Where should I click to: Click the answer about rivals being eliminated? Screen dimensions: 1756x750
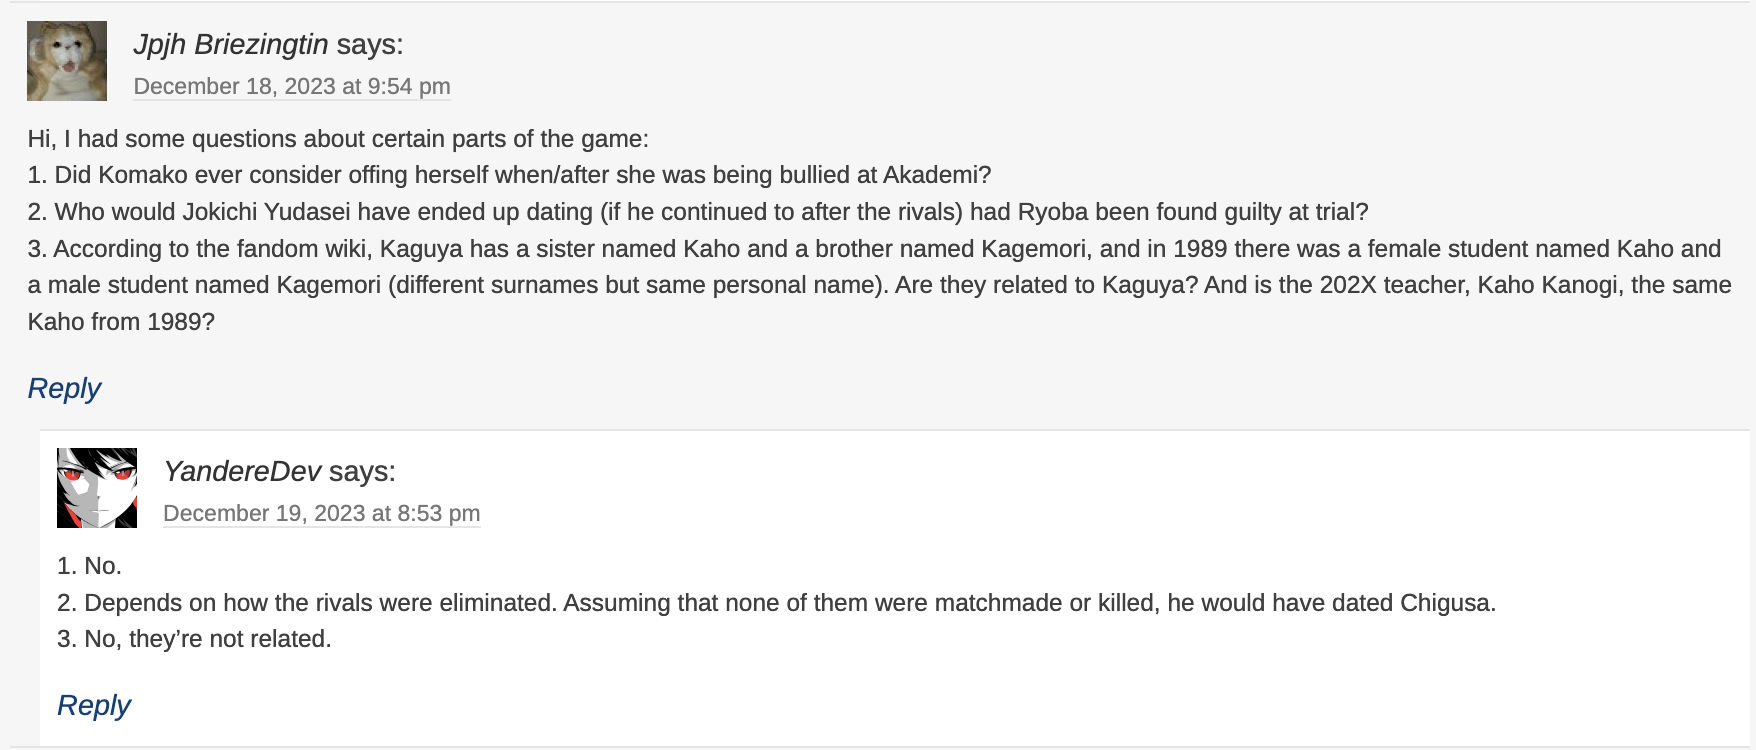point(776,603)
